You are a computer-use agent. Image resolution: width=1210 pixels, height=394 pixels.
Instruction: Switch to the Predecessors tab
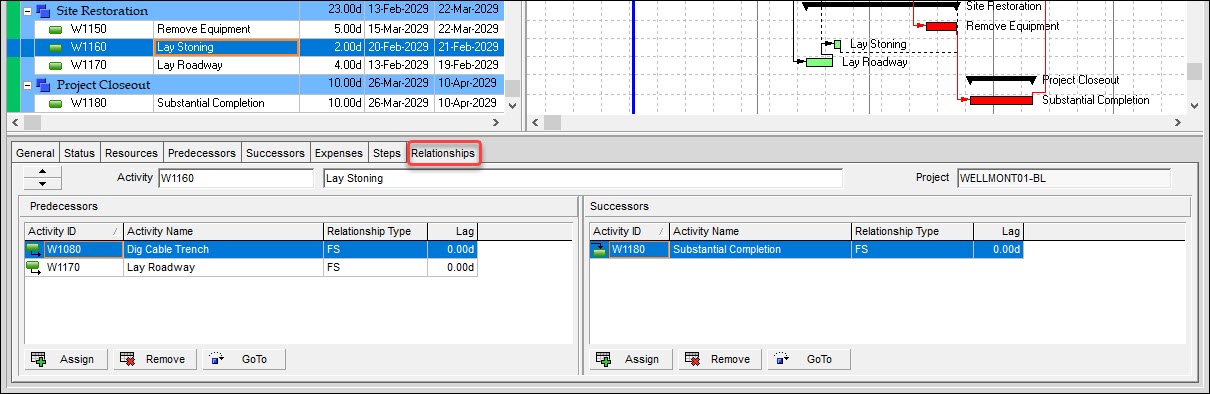pos(202,153)
